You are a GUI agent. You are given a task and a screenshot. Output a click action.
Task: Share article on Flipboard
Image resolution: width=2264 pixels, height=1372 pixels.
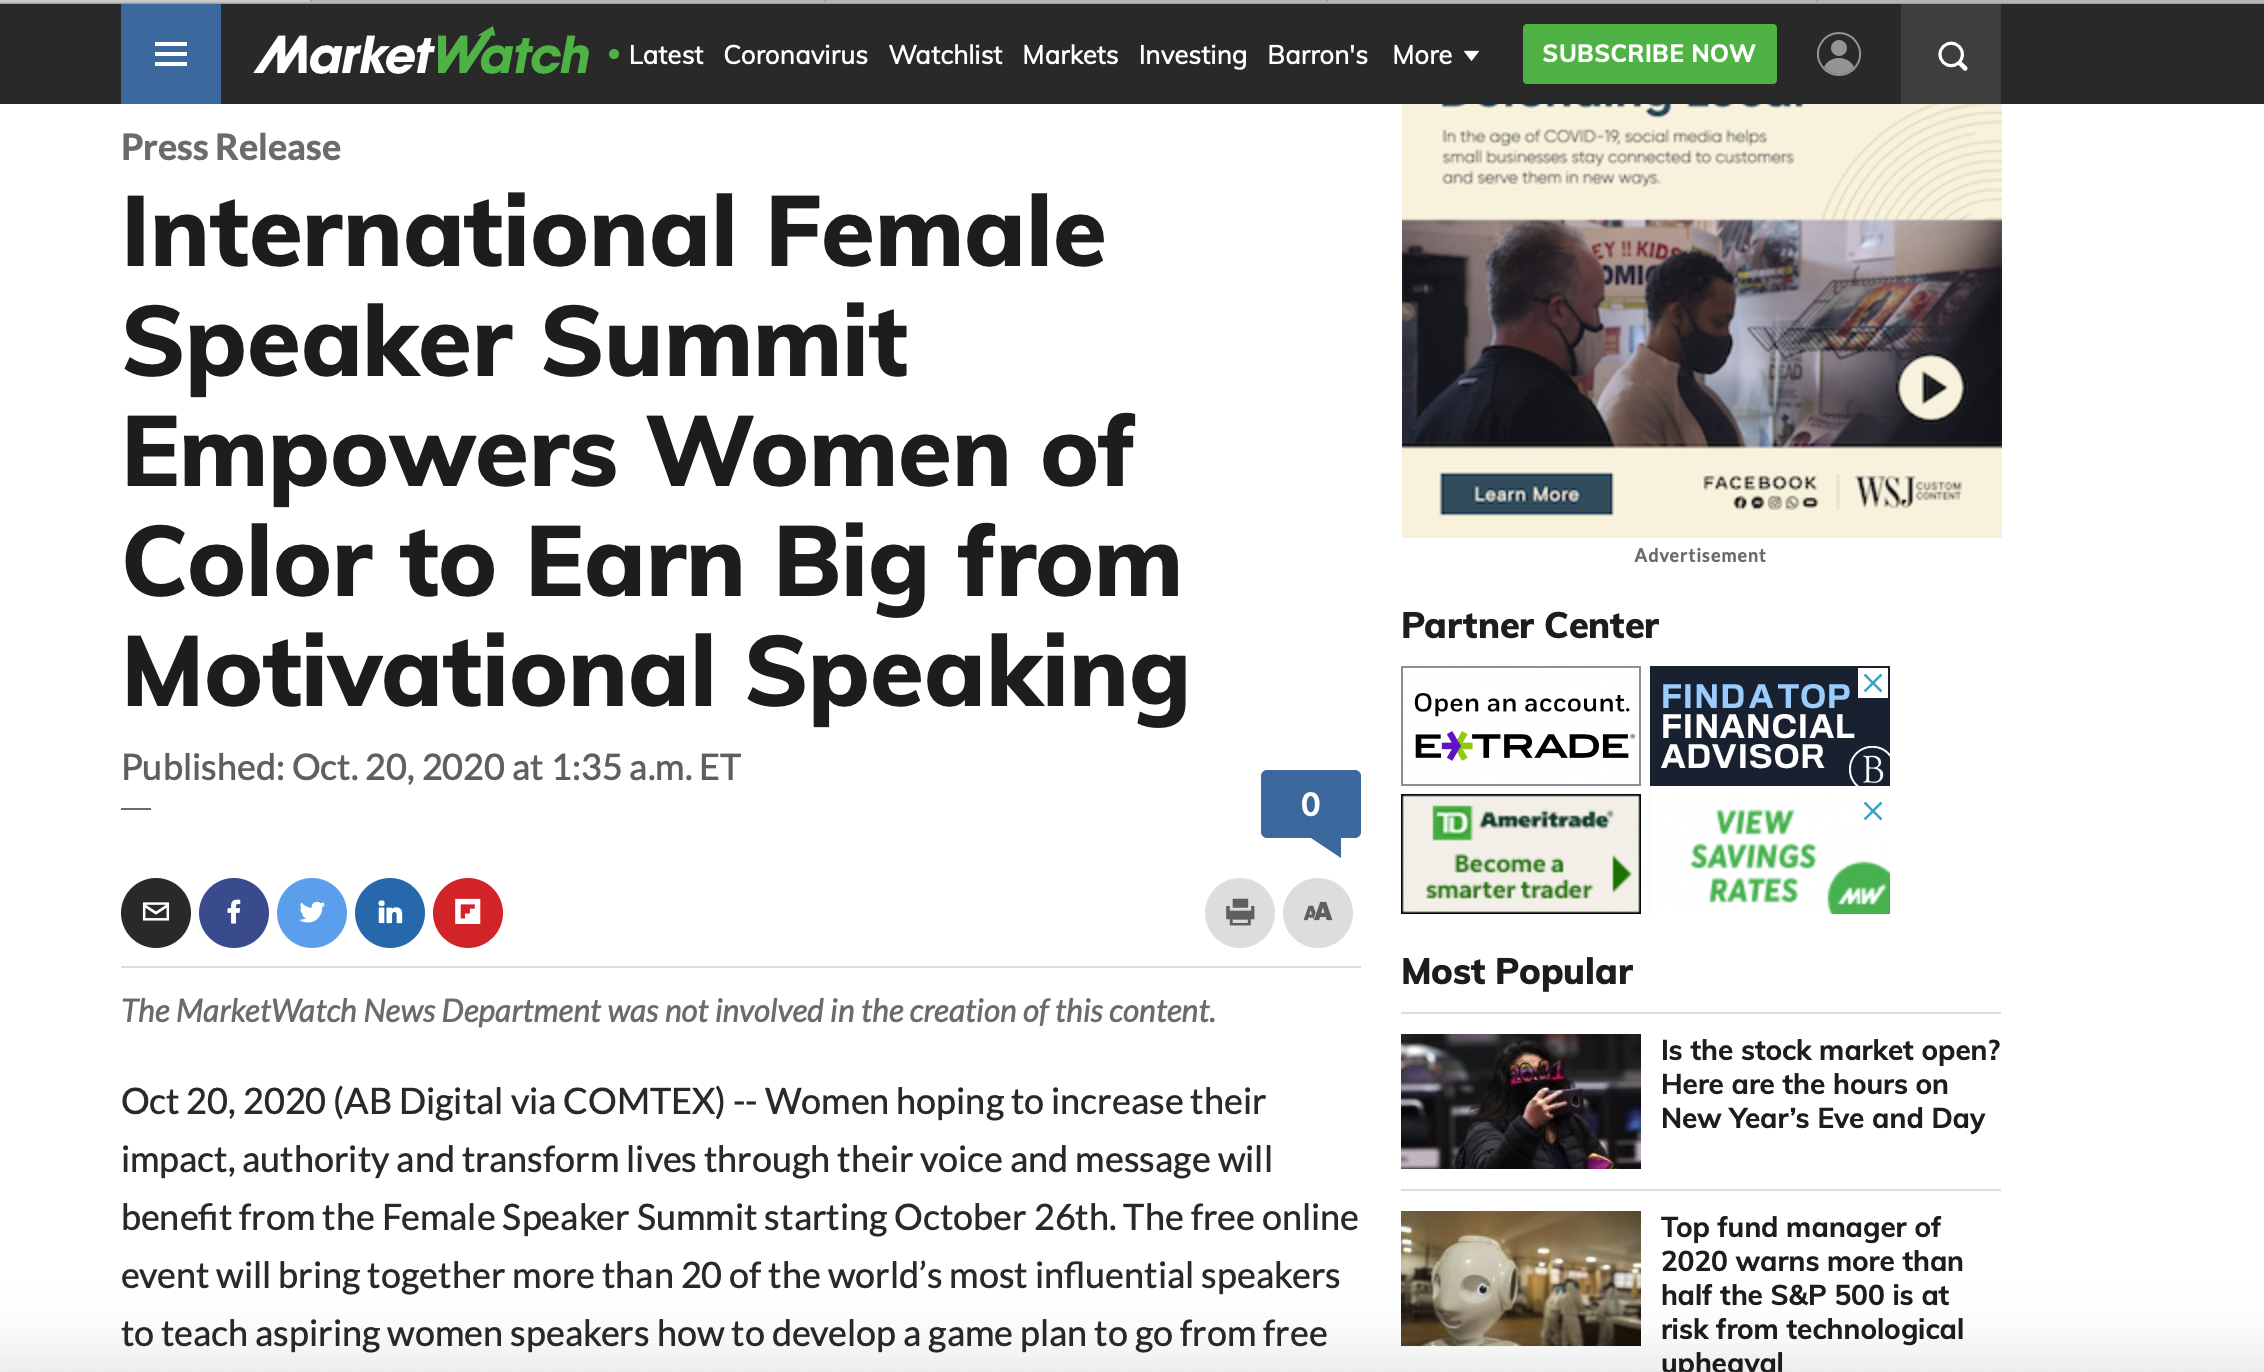pyautogui.click(x=468, y=912)
